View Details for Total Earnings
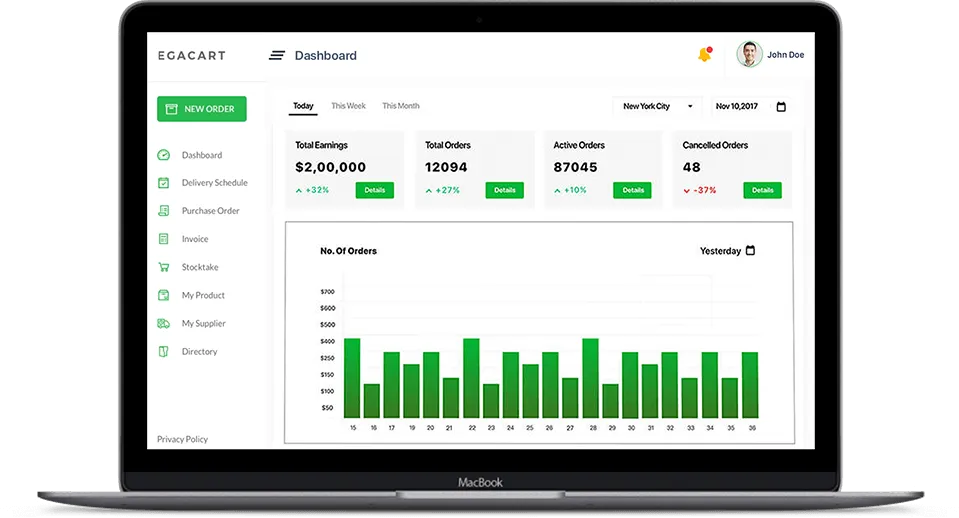Viewport: 959px width, 518px height. [x=375, y=190]
